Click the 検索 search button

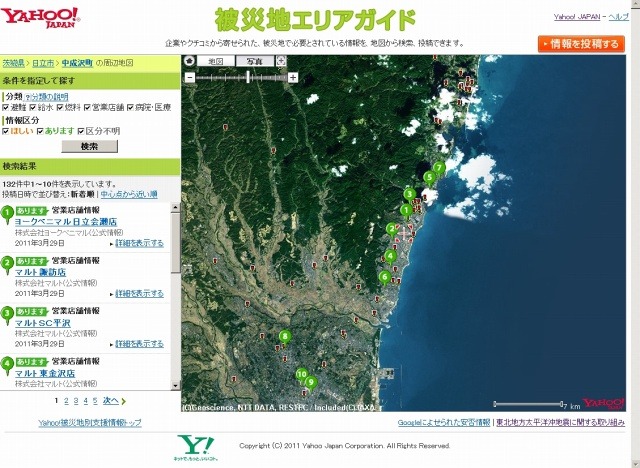pos(89,146)
